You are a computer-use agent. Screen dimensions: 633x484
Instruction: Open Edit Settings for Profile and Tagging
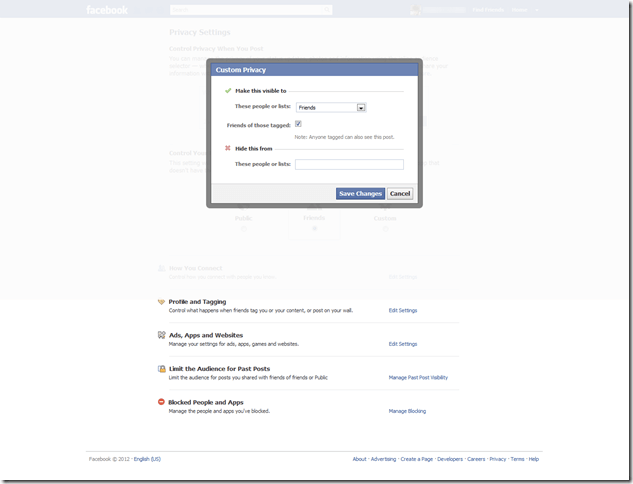[x=403, y=310]
